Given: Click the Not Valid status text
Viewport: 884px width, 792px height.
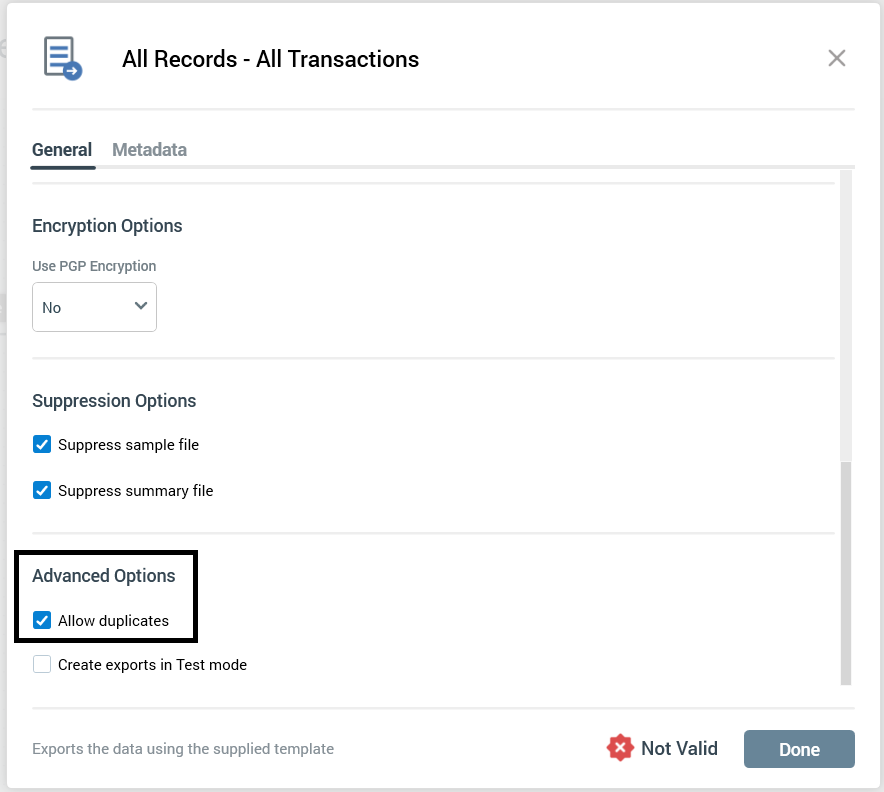Looking at the screenshot, I should (679, 748).
